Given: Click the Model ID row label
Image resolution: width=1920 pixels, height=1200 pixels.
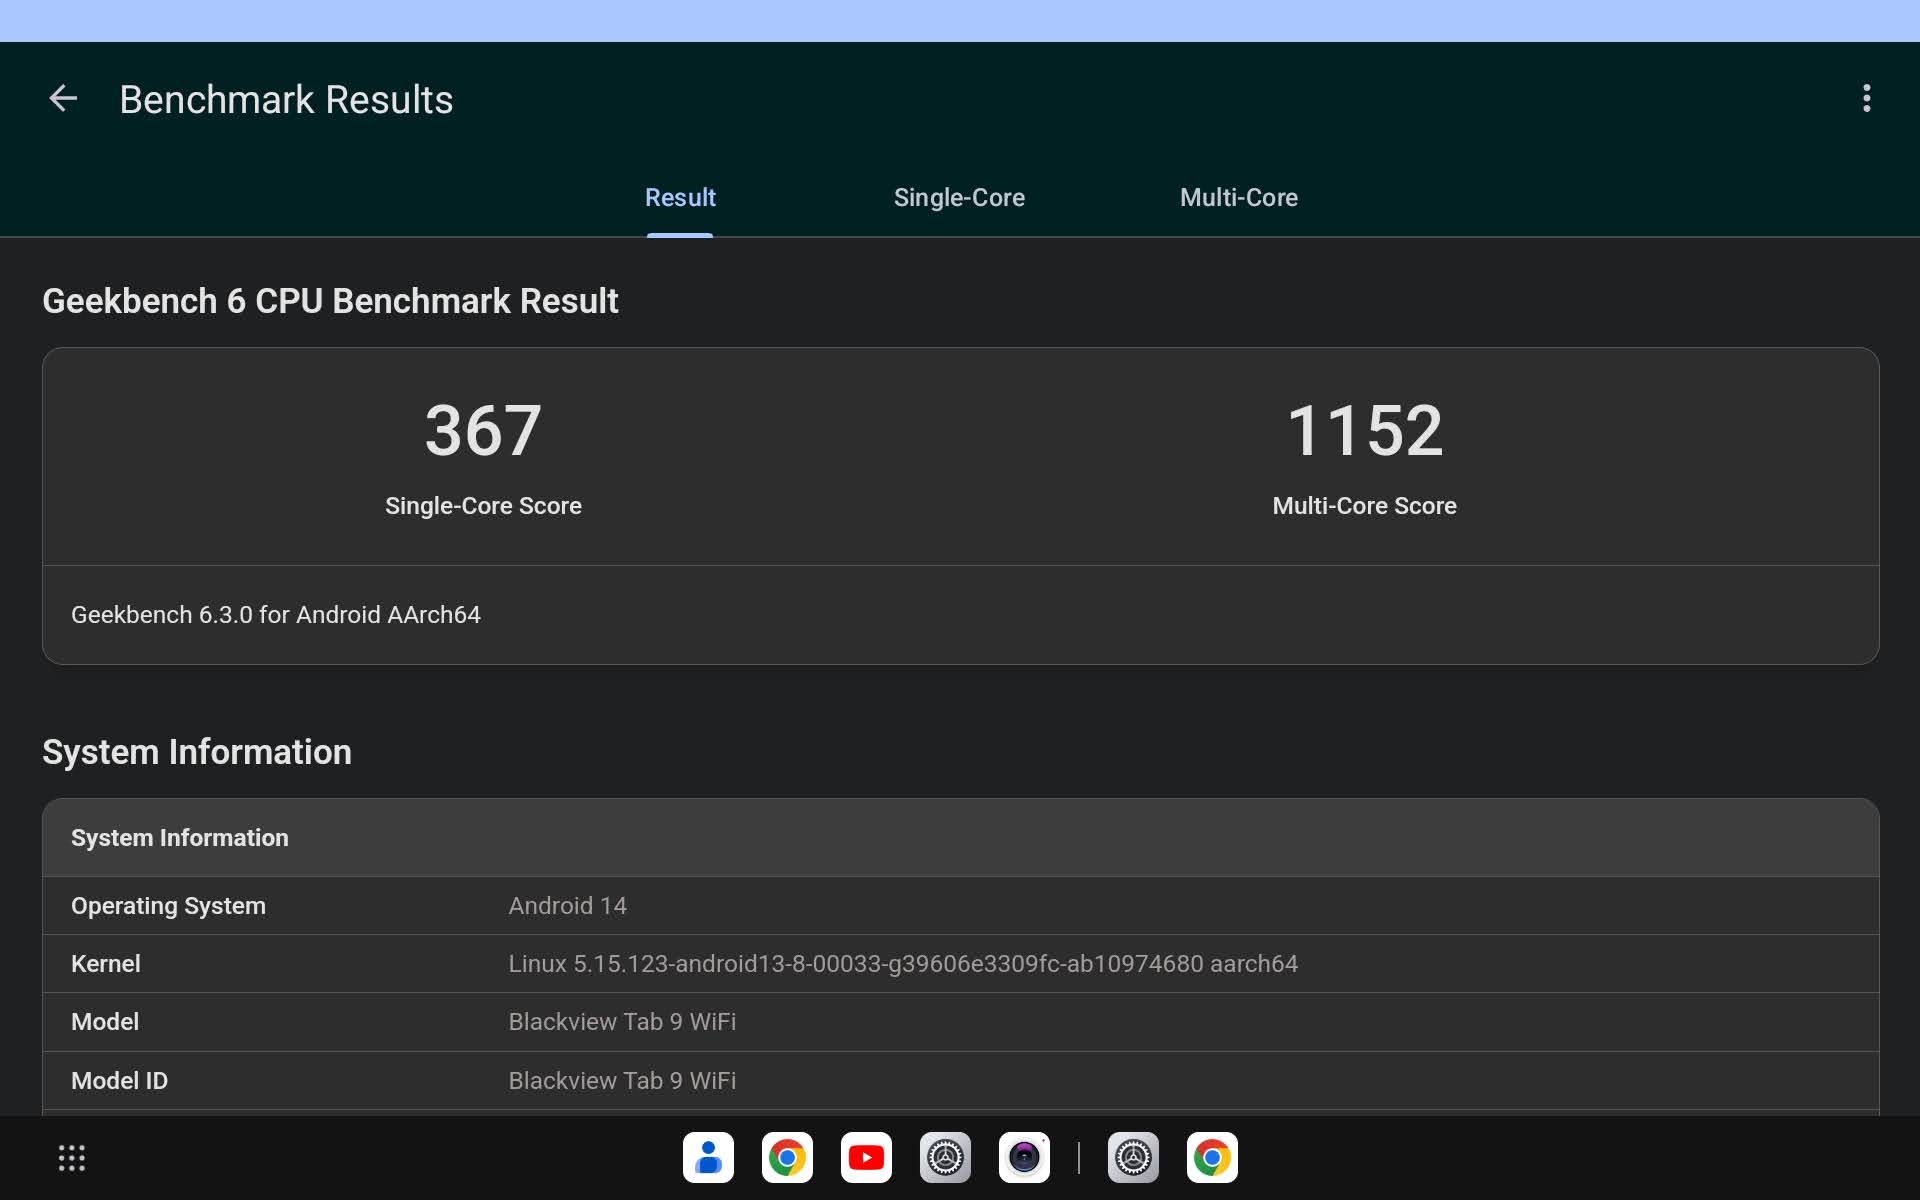Looking at the screenshot, I should 119,1081.
